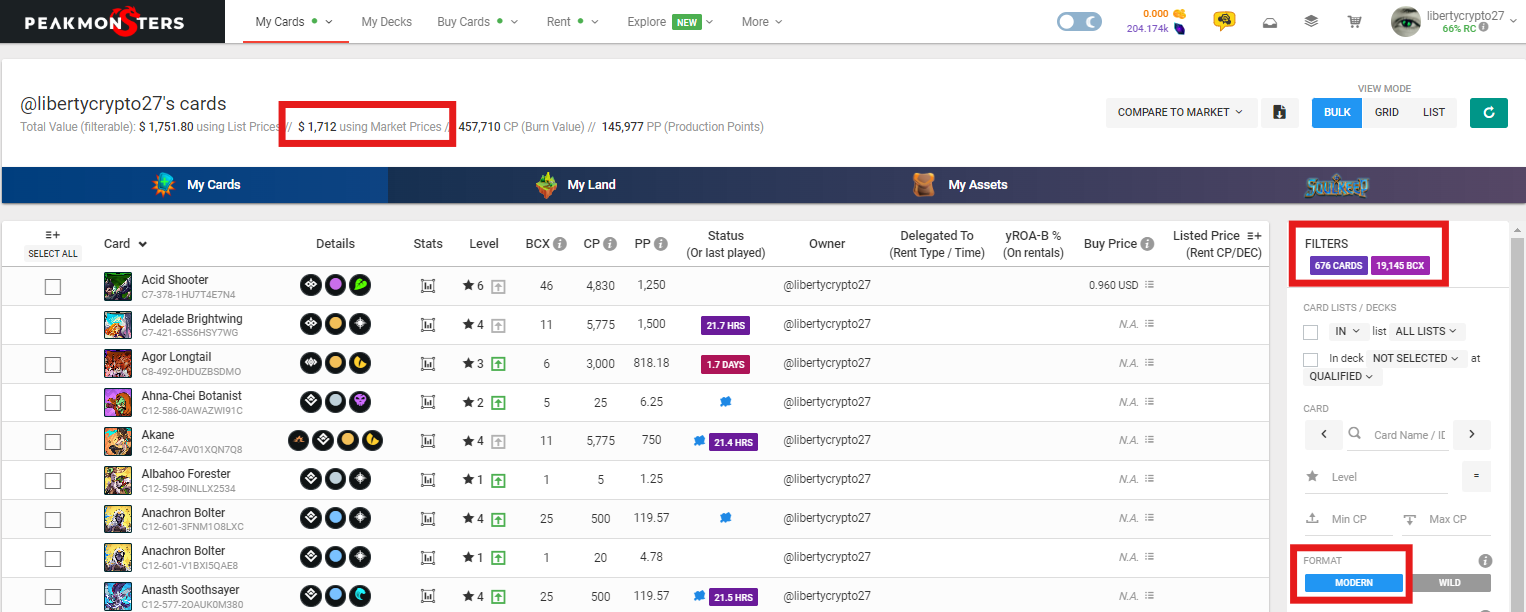The height and width of the screenshot is (612, 1526).
Task: Click Acid Shooter price list icon
Action: [1149, 285]
